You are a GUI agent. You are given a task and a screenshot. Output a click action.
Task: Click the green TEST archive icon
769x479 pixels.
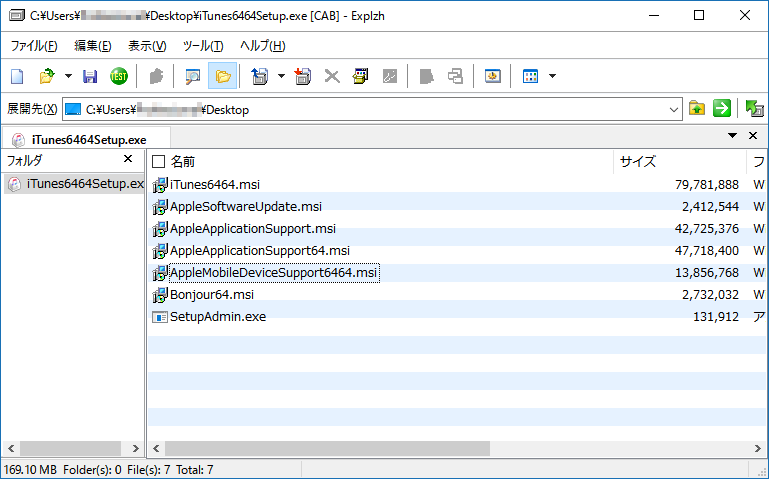118,76
